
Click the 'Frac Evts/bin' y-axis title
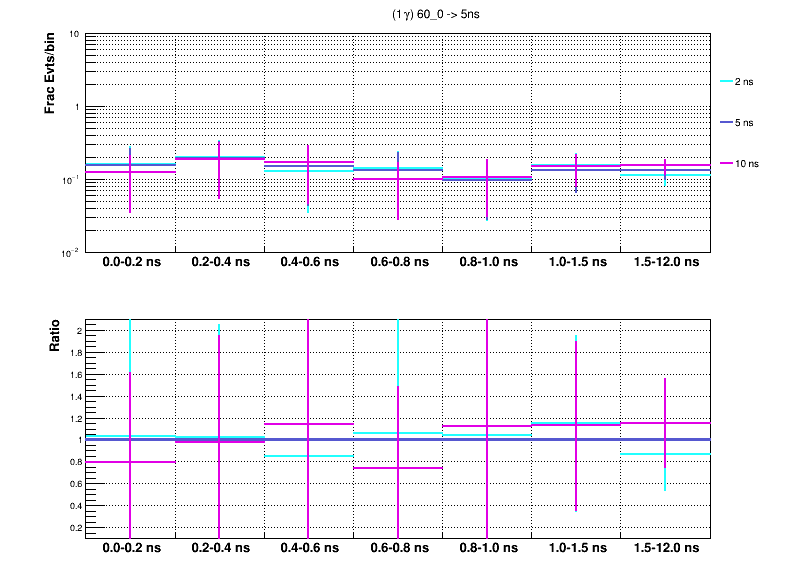point(50,72)
